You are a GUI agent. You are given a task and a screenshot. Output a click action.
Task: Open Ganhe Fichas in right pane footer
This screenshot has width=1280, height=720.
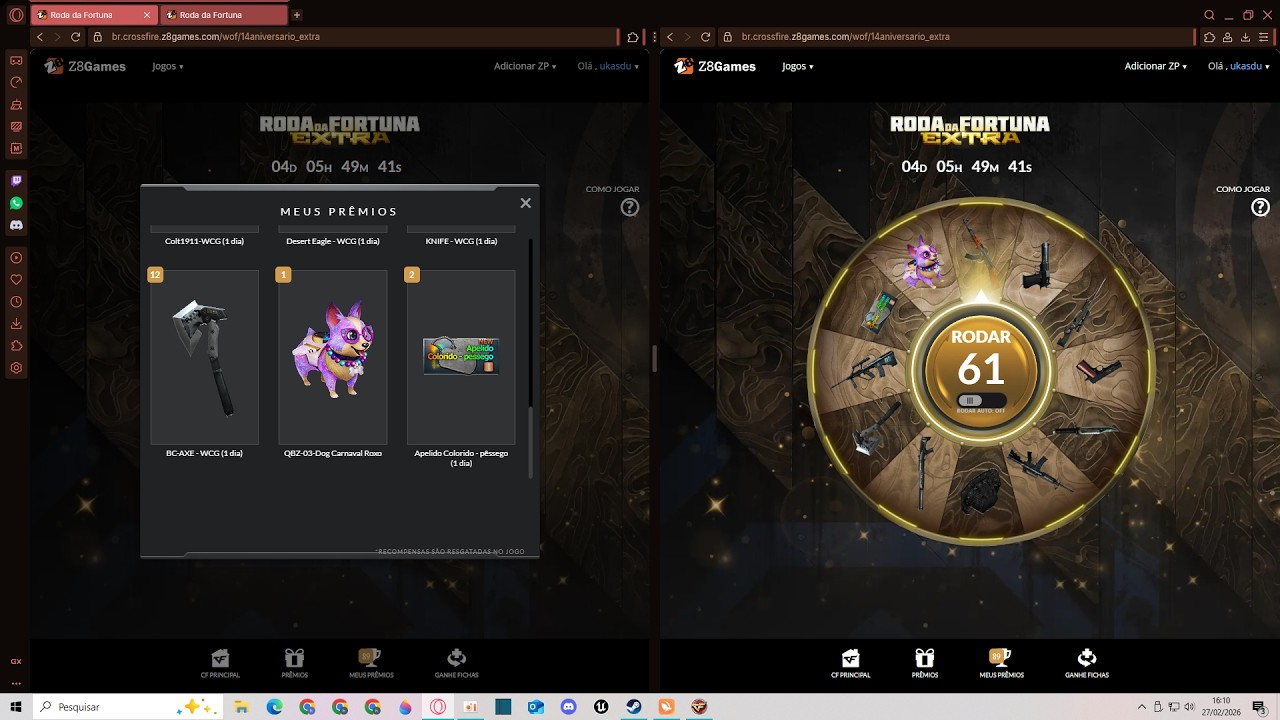(x=1086, y=663)
